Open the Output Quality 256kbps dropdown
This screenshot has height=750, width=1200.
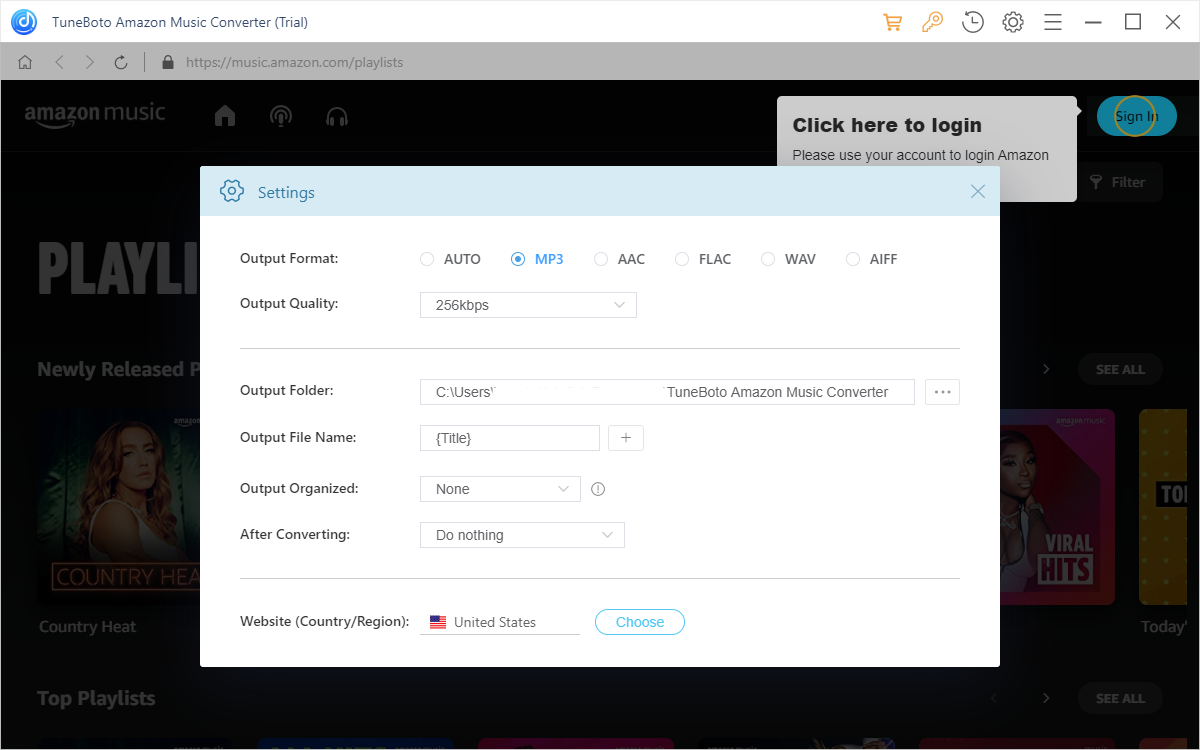528,305
